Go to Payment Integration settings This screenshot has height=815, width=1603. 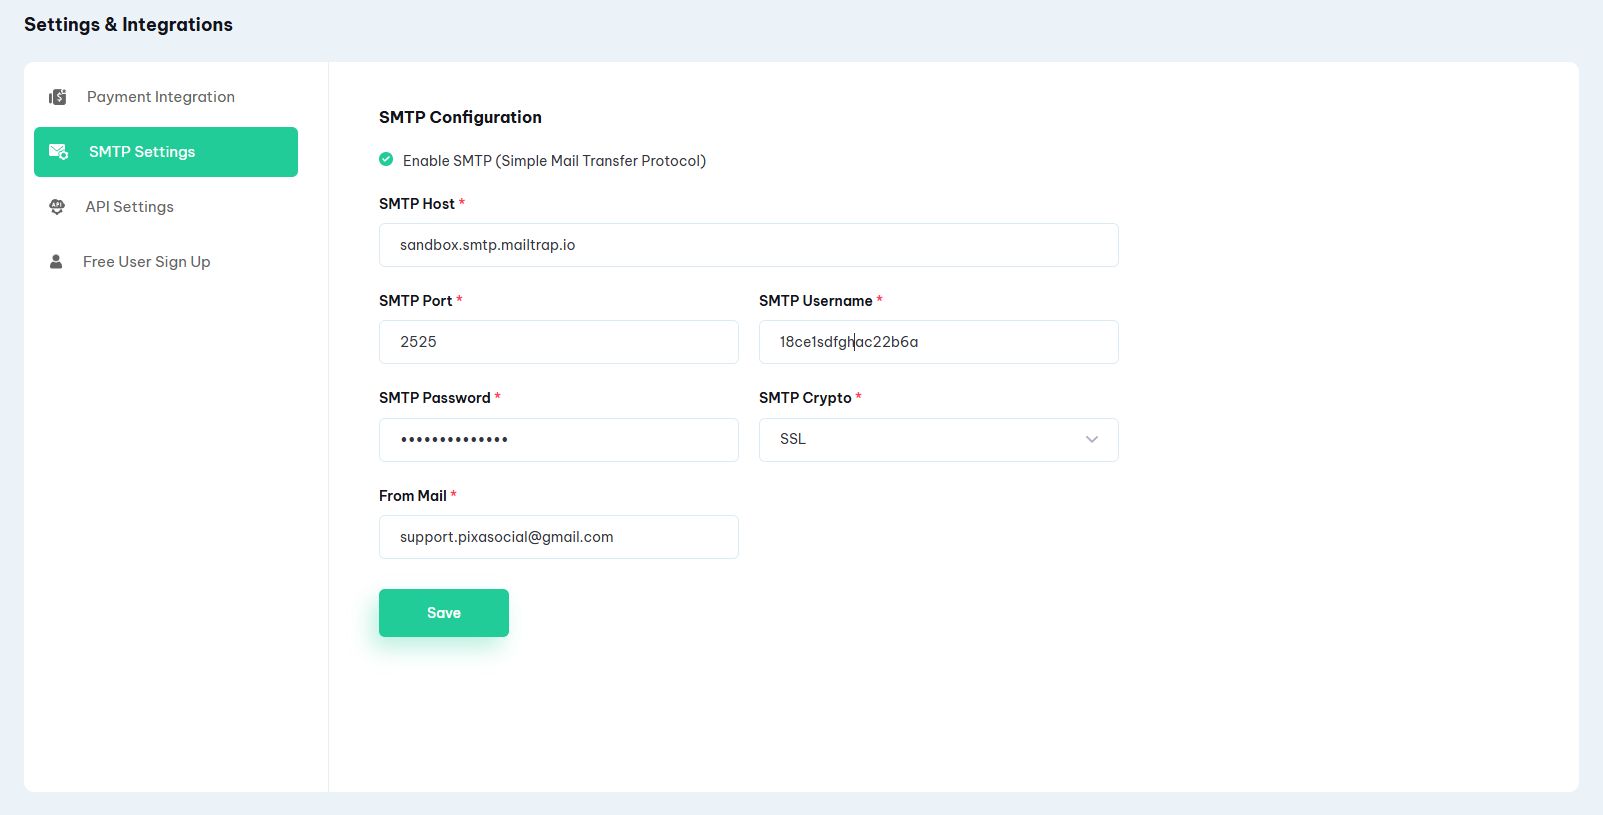160,96
